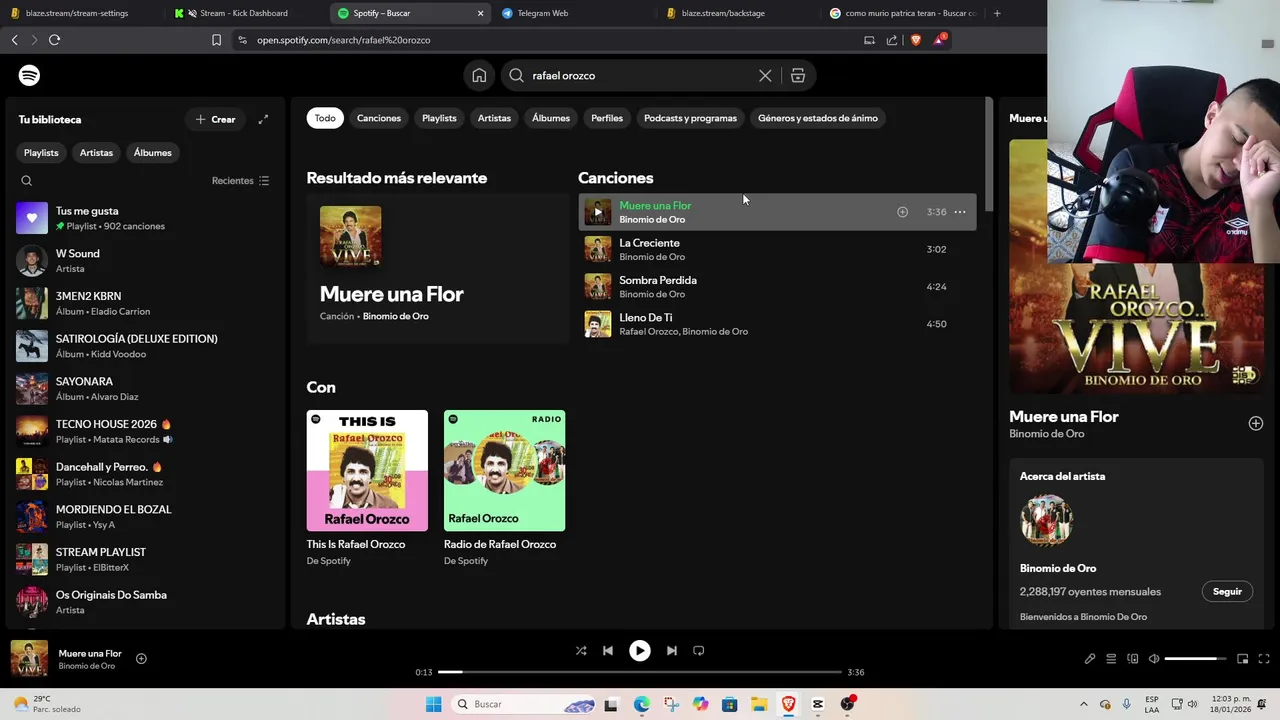Bookmark this page in the browser
Viewport: 1280px width, 720px height.
pyautogui.click(x=216, y=40)
